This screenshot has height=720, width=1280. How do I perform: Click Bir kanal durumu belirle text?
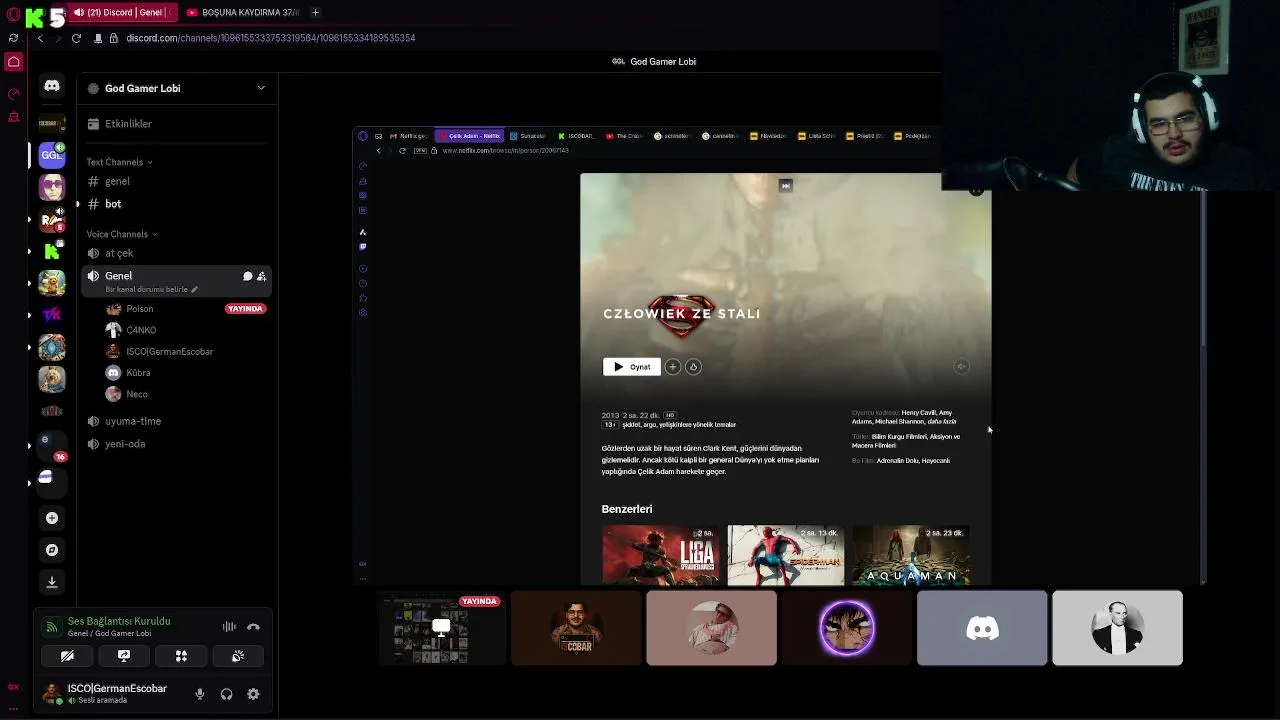[146, 290]
